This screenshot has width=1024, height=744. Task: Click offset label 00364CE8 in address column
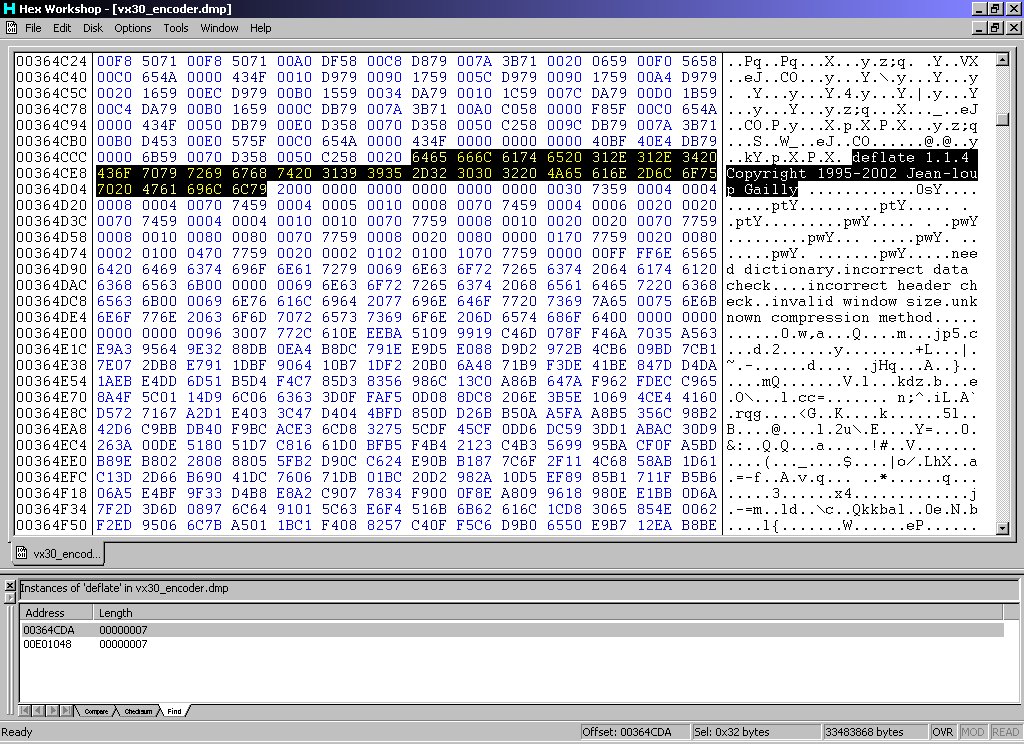[x=52, y=173]
